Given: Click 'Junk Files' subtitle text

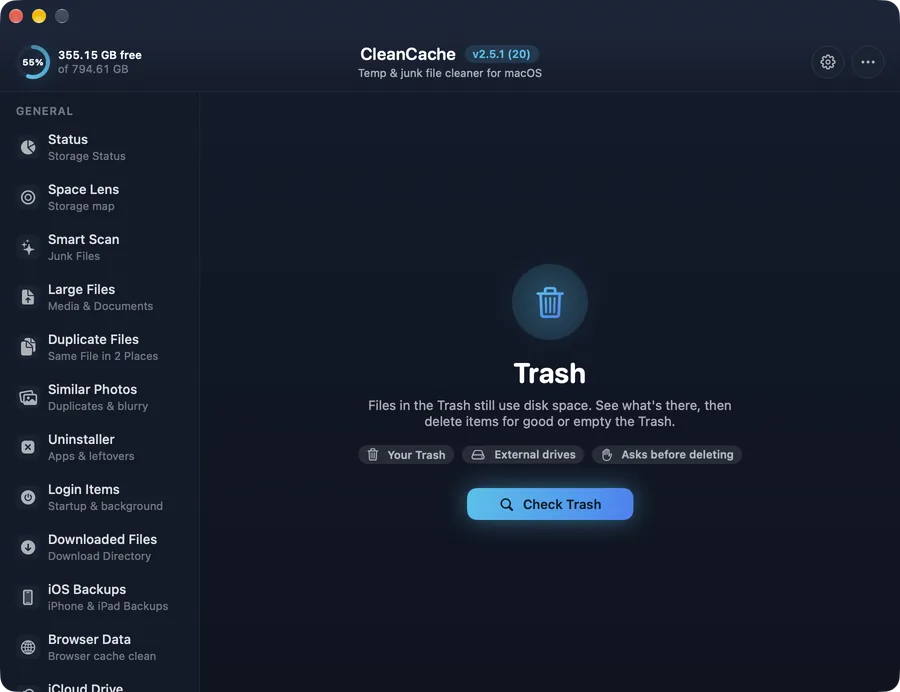Looking at the screenshot, I should point(73,256).
